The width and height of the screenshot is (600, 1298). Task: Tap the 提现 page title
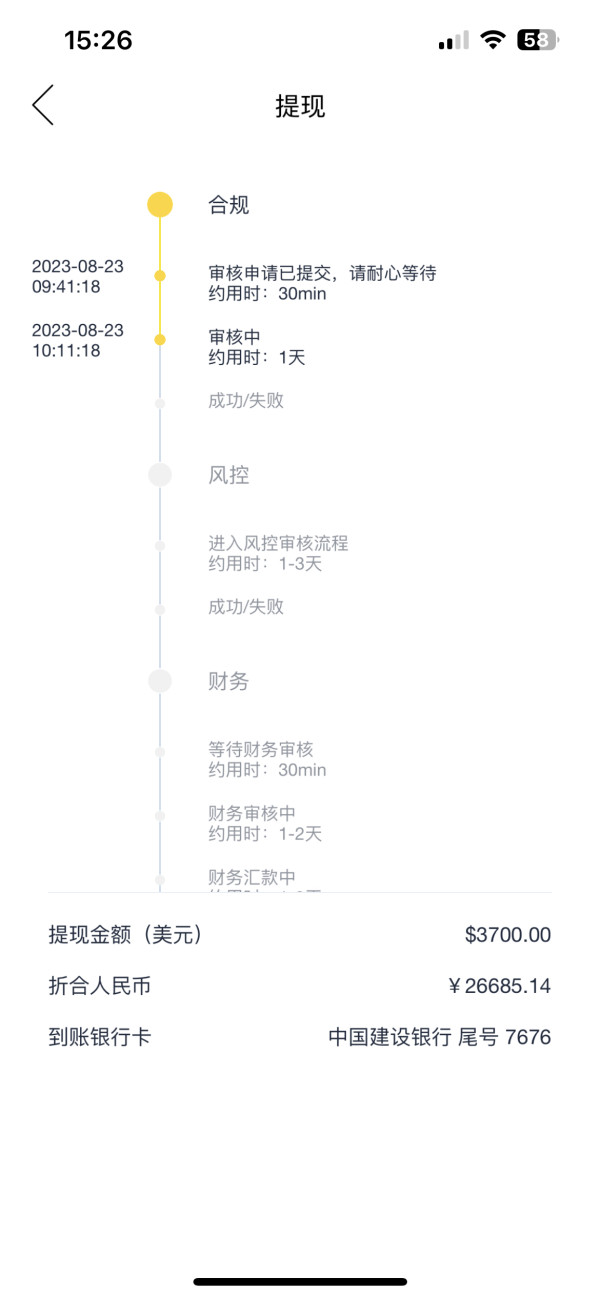300,107
